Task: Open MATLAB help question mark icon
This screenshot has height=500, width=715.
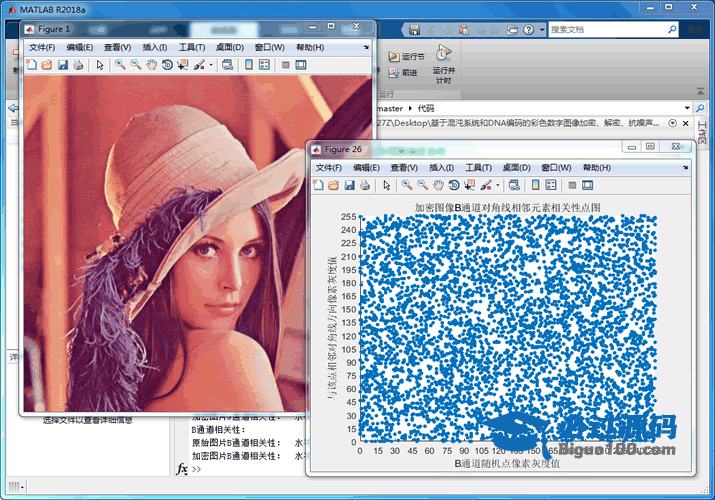Action: coord(528,30)
